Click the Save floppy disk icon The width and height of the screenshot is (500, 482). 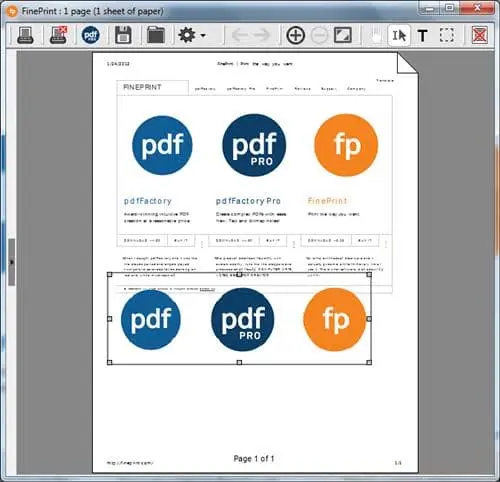coord(123,35)
